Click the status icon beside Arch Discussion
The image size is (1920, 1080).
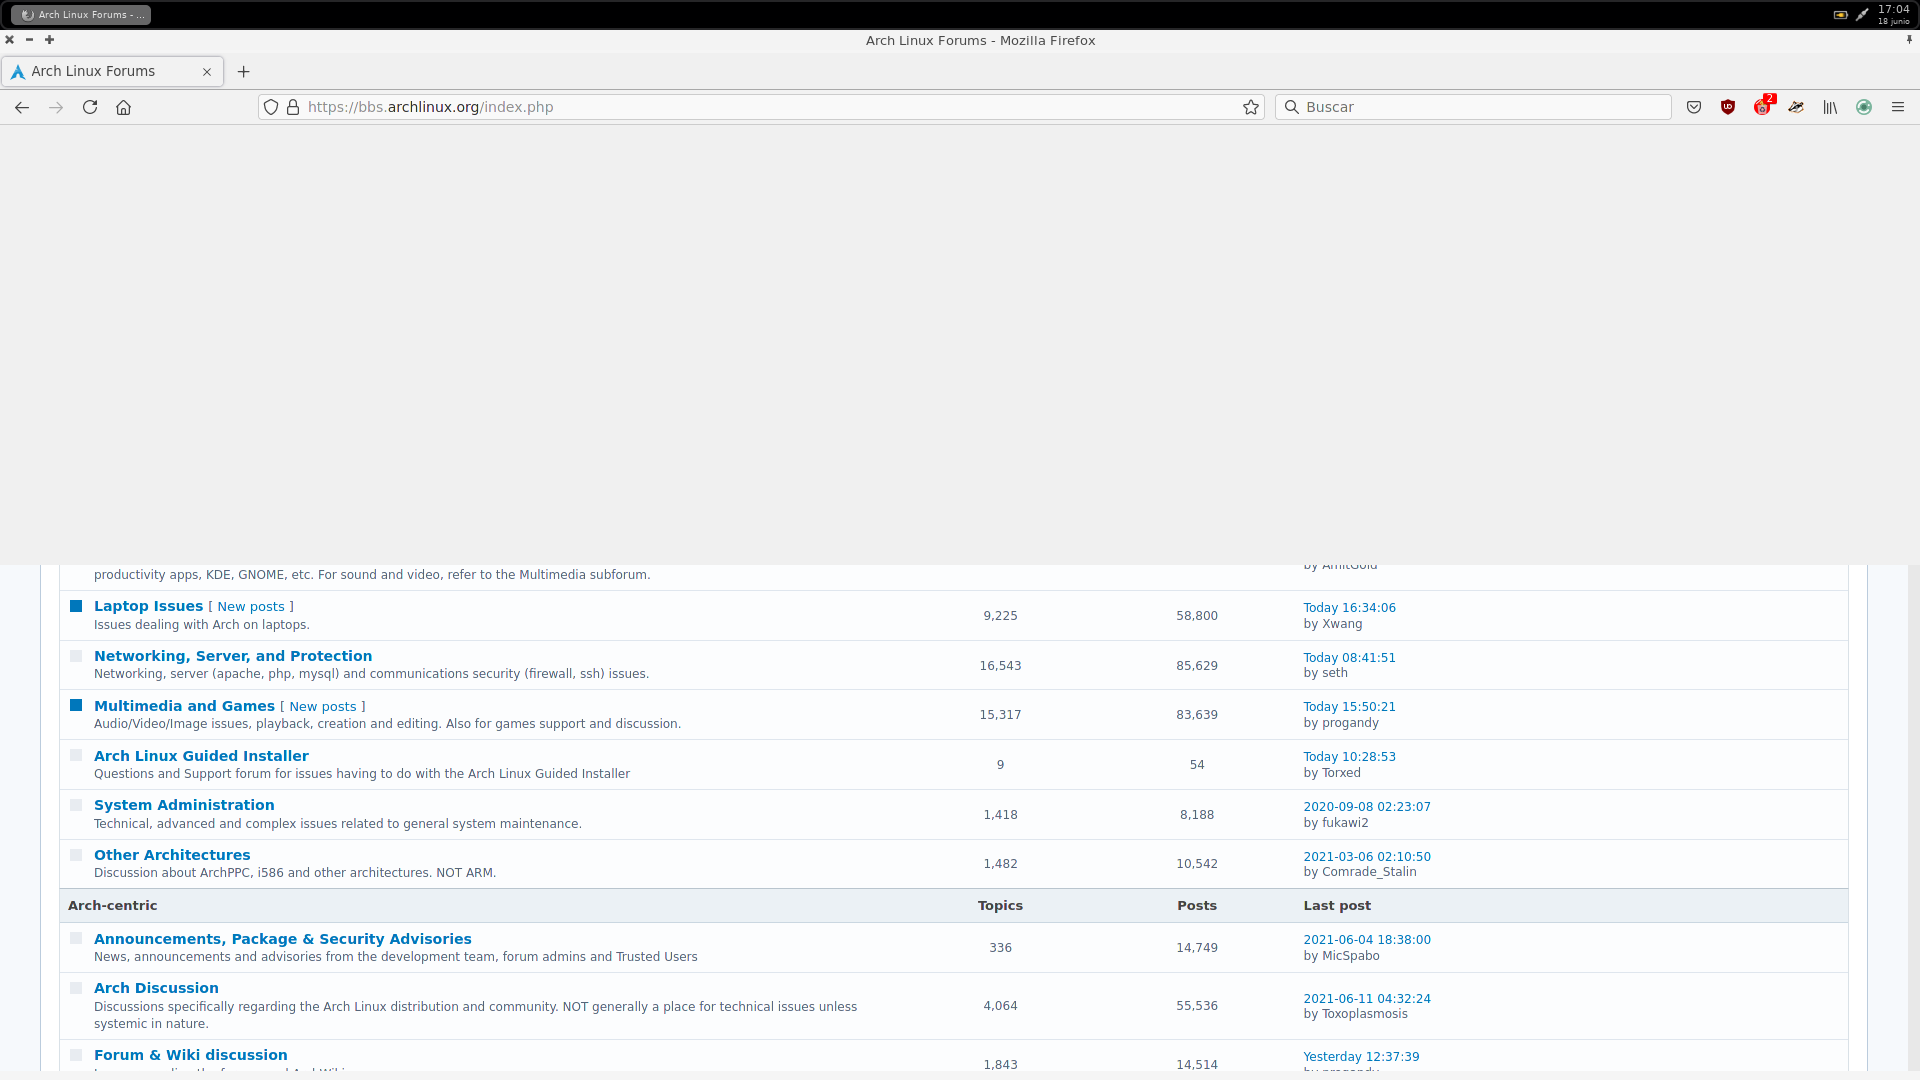pos(76,988)
